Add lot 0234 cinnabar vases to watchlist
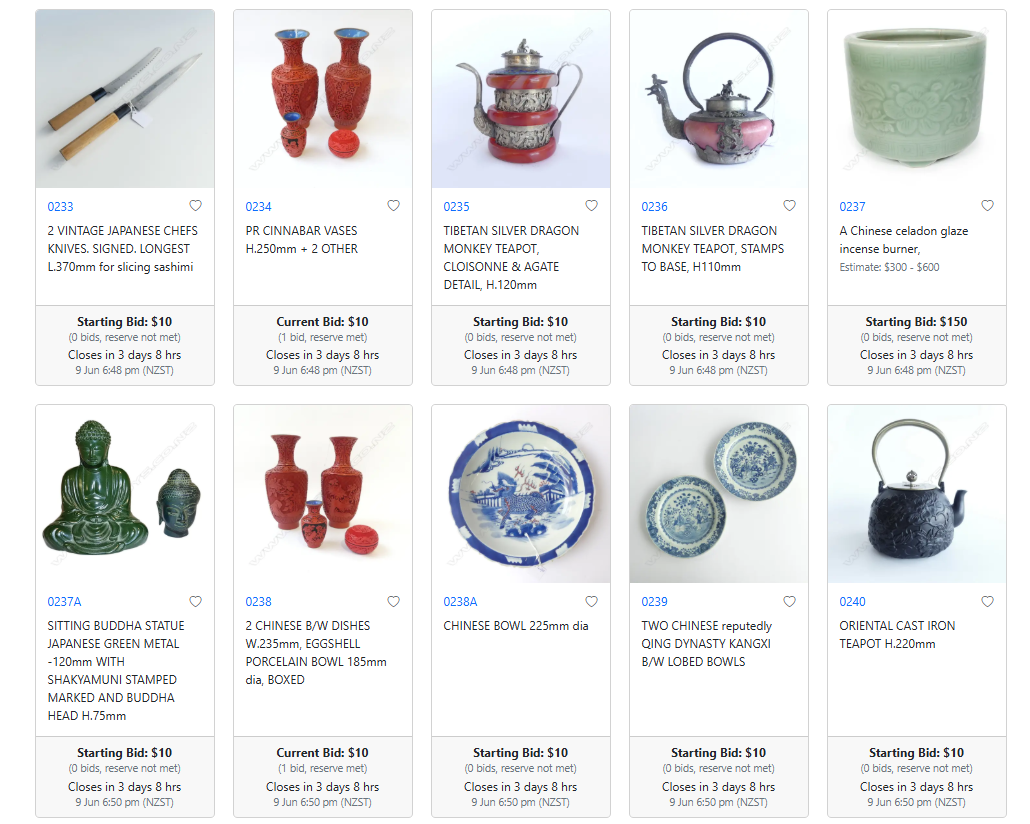This screenshot has width=1030, height=824. (393, 206)
